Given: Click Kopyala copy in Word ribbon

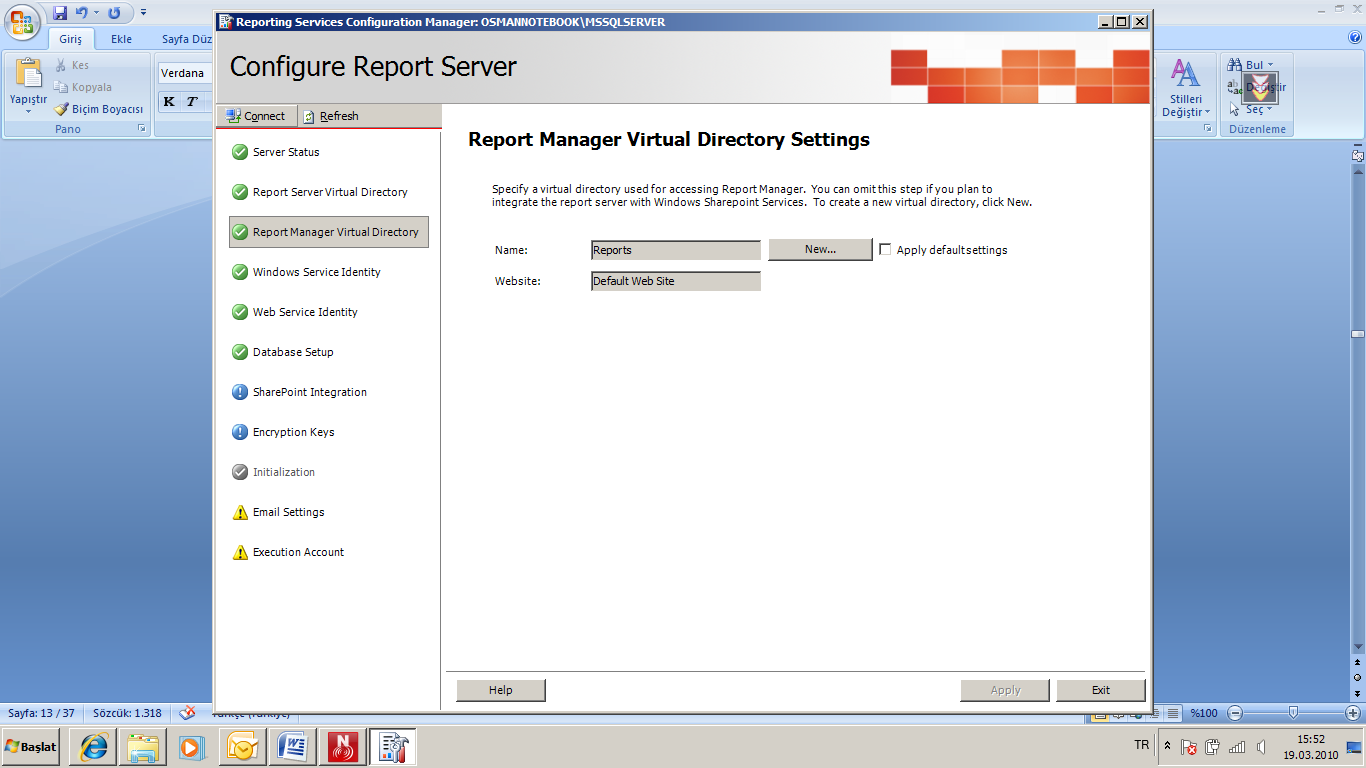Looking at the screenshot, I should pyautogui.click(x=83, y=87).
